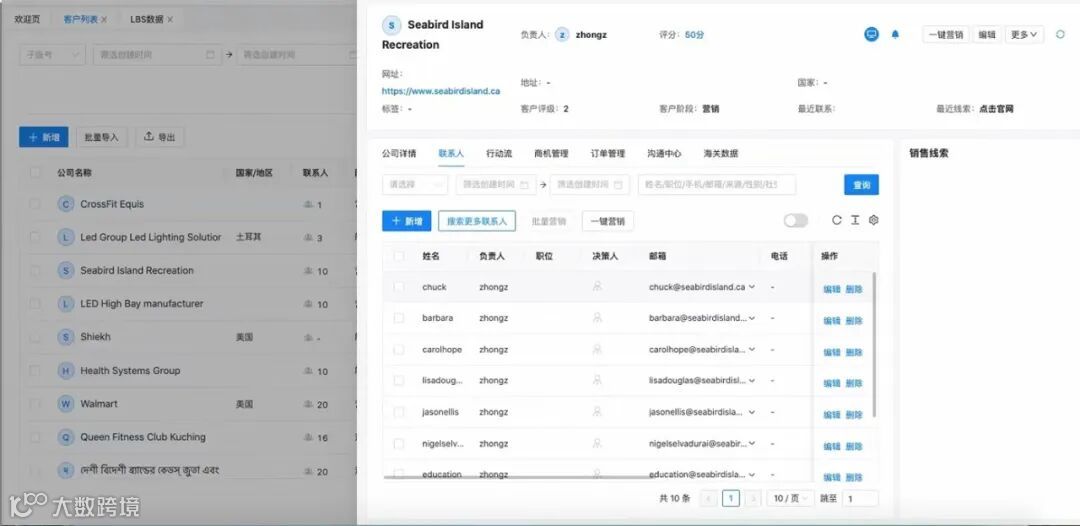
Task: Check the box for contact chuck
Action: pyautogui.click(x=399, y=287)
